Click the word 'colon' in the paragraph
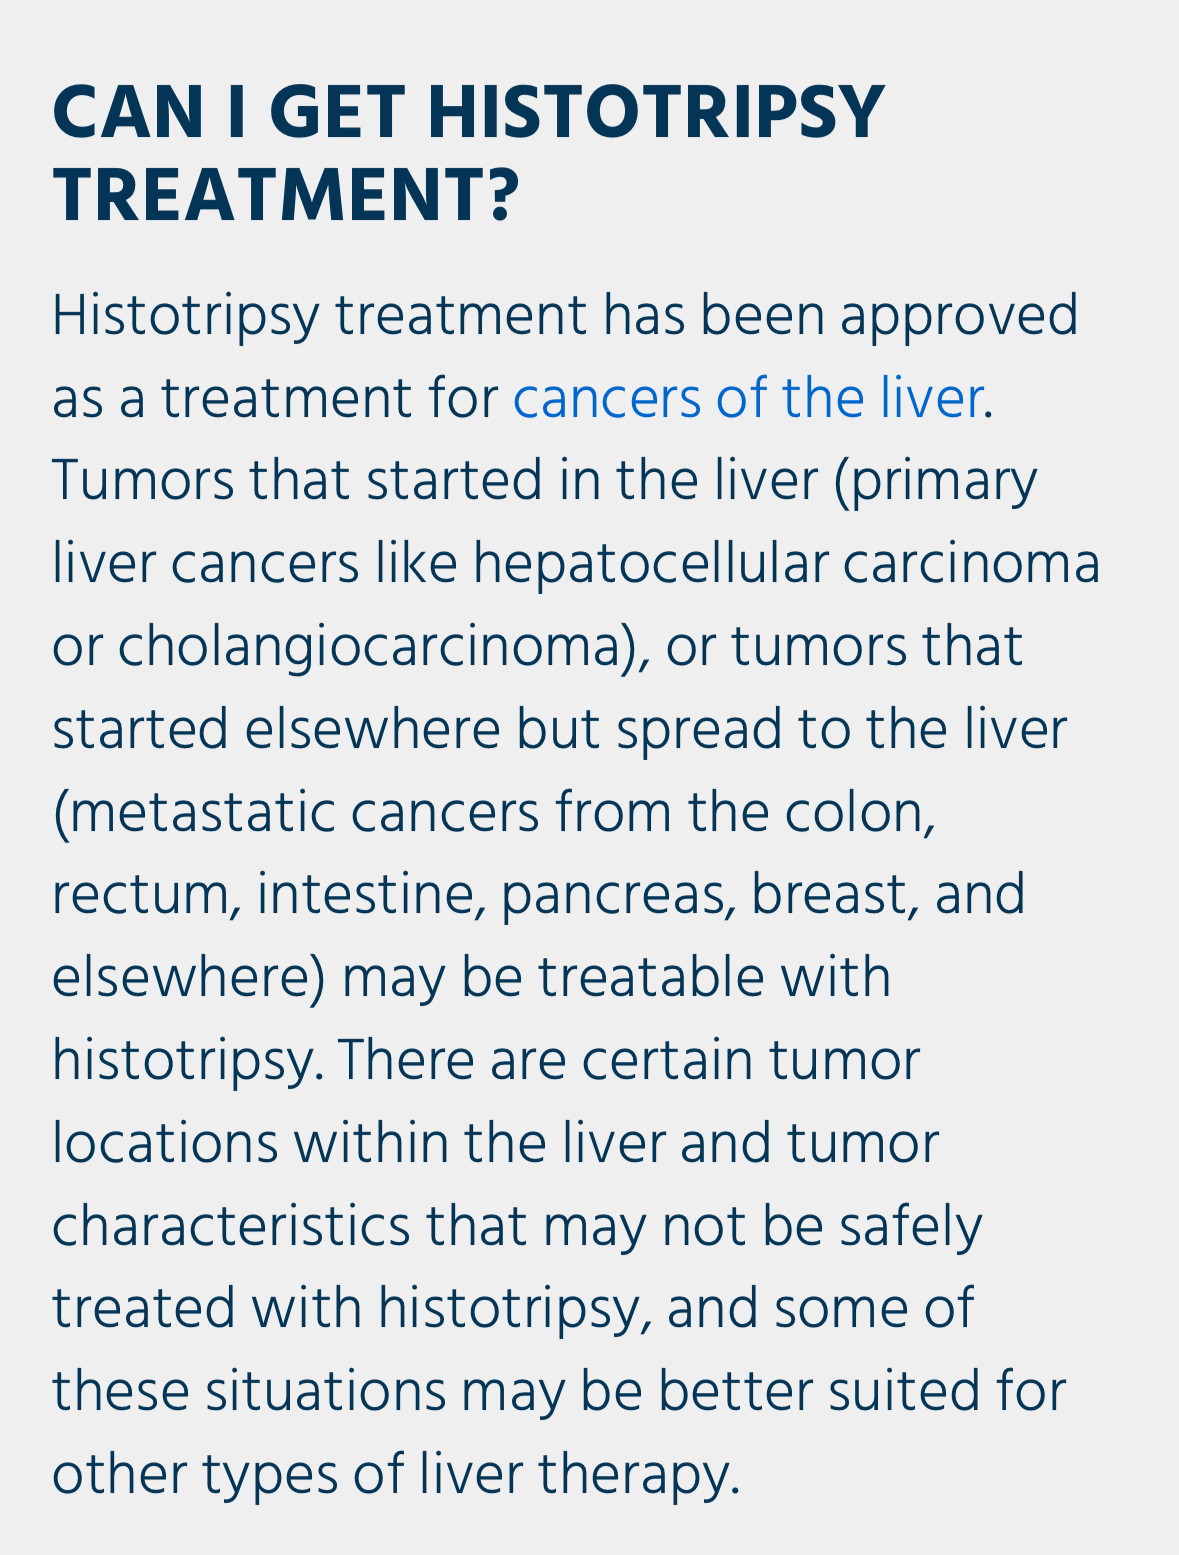The image size is (1179, 1555). coord(859,812)
